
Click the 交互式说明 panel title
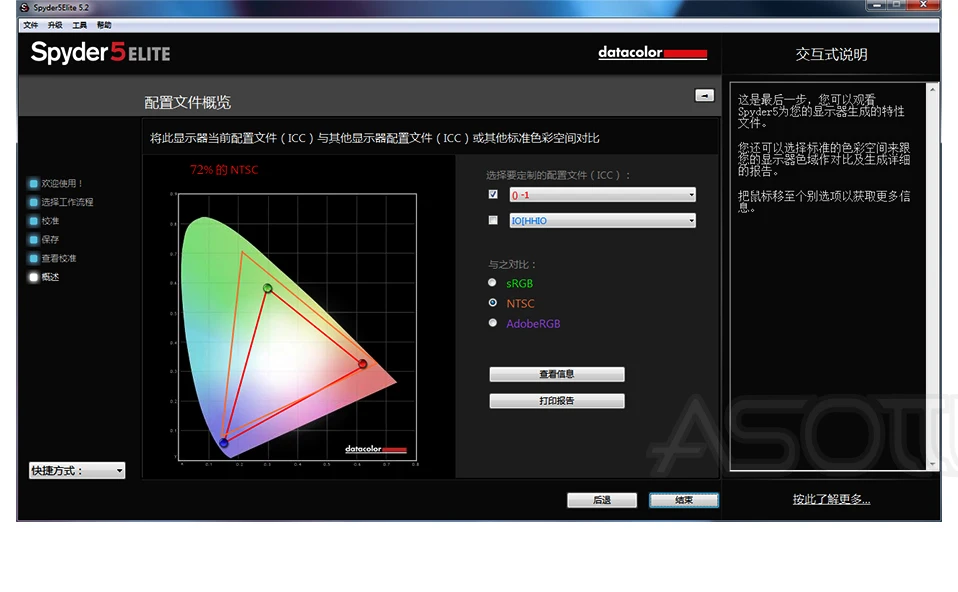pos(832,54)
